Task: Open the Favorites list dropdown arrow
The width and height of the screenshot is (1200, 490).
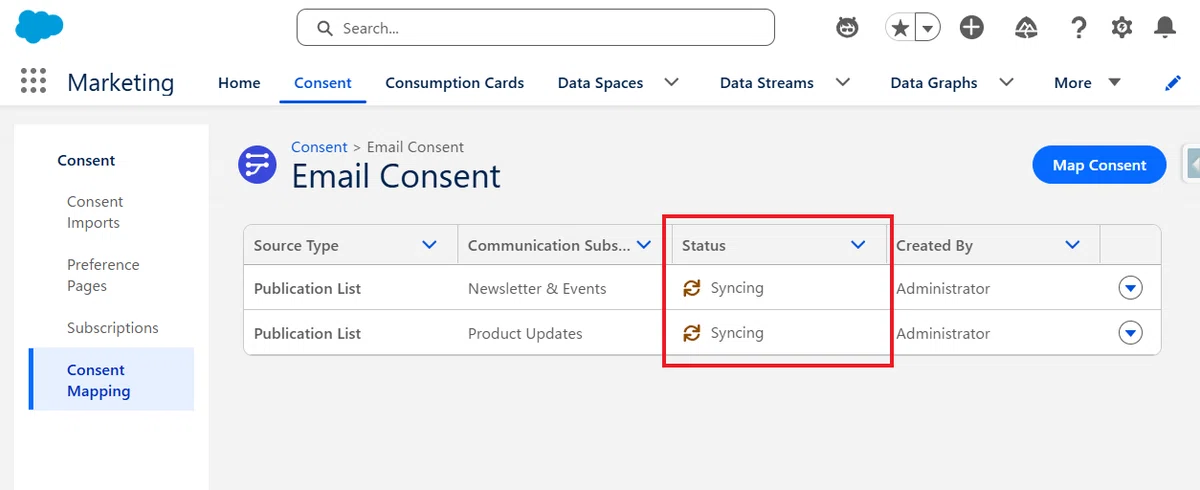Action: [x=928, y=28]
